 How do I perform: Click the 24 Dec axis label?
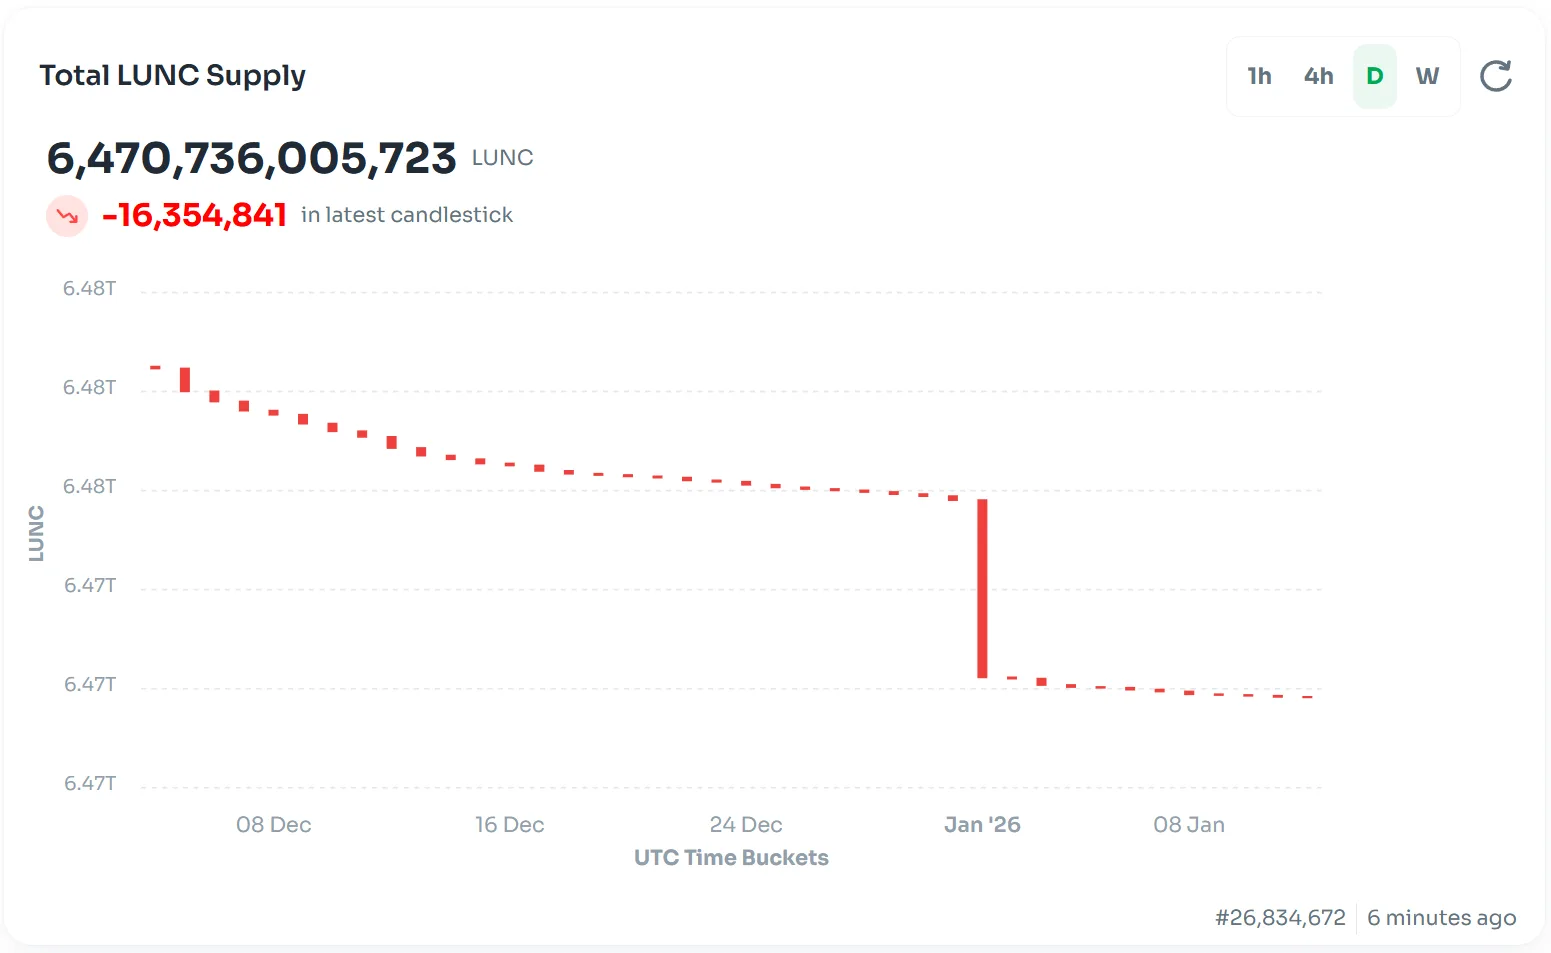pos(745,825)
